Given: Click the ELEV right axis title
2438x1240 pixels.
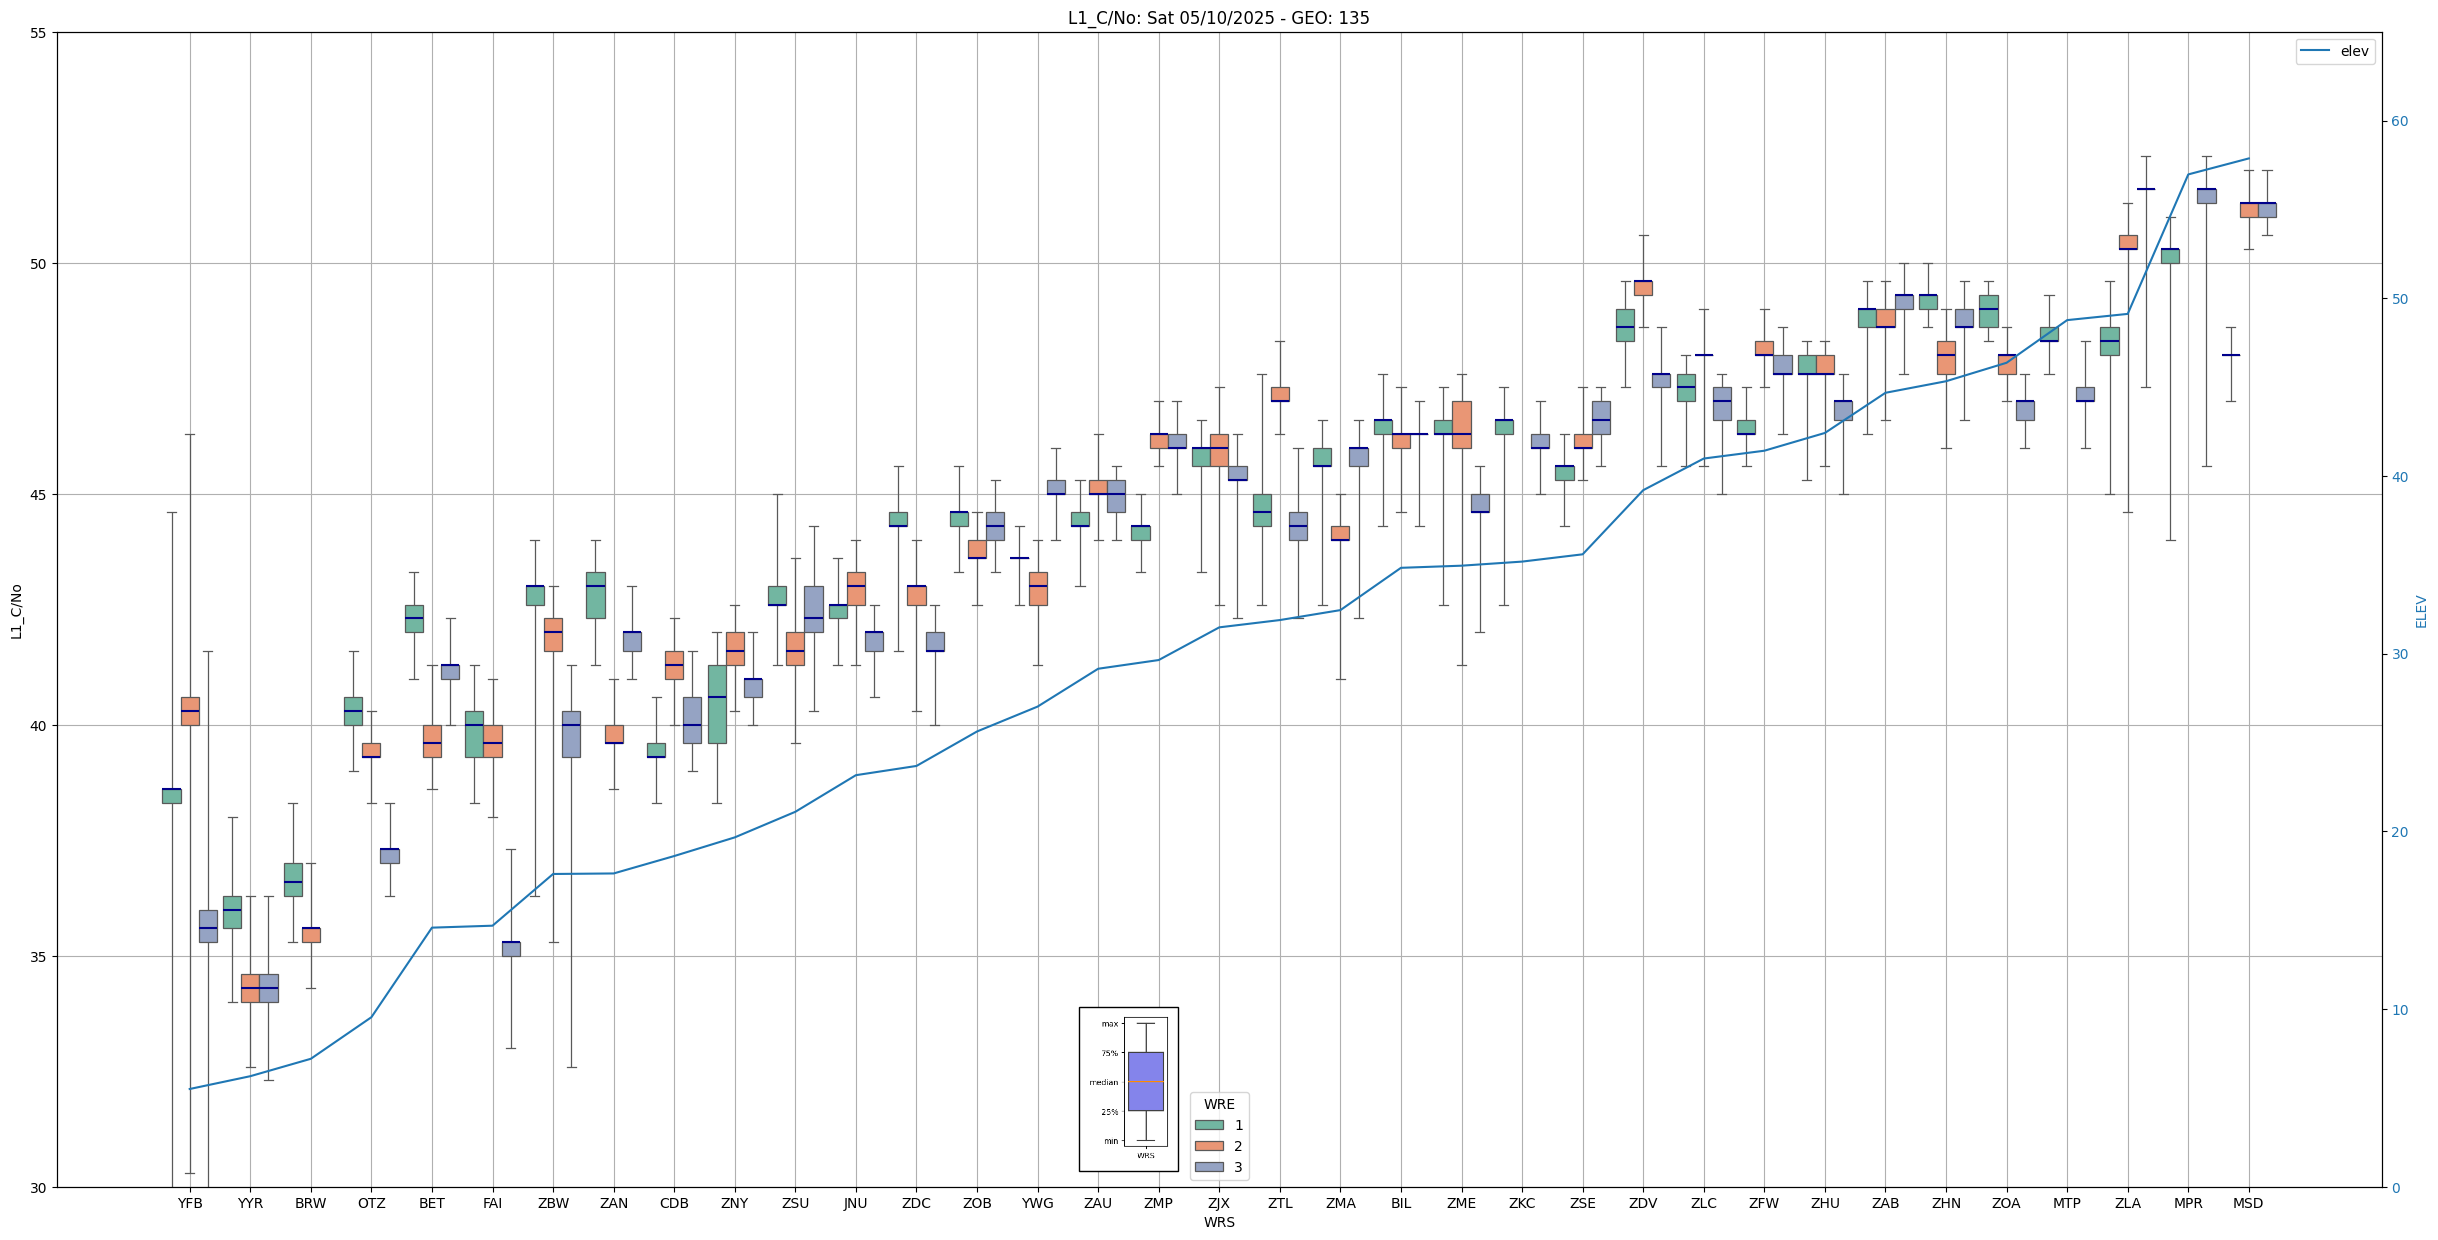Looking at the screenshot, I should [x=2421, y=611].
